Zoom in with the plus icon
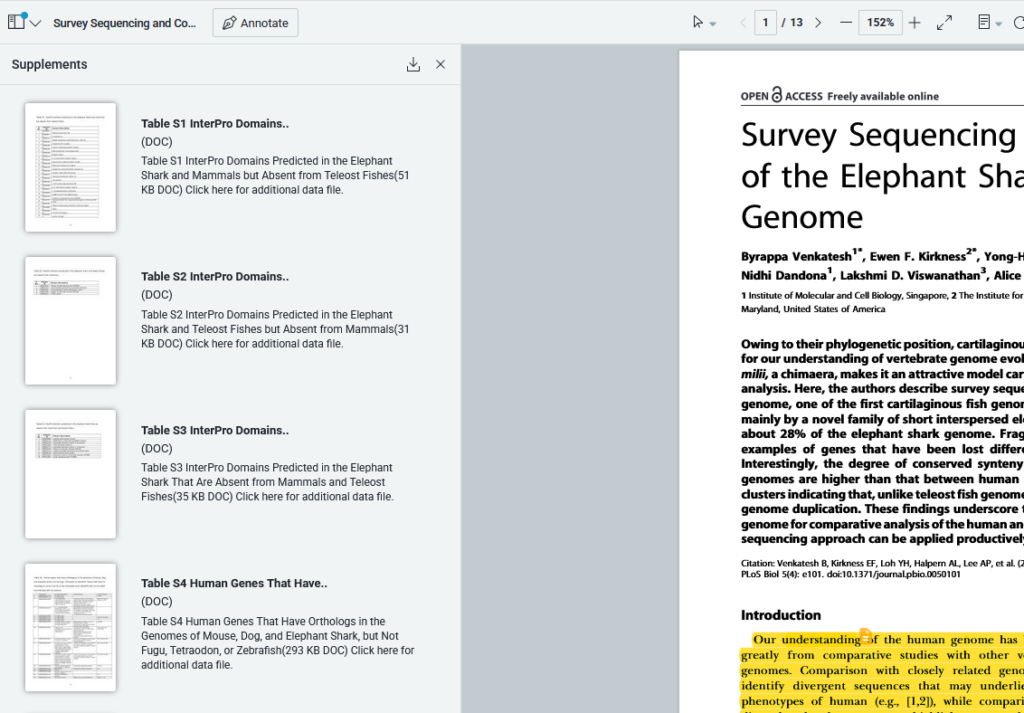This screenshot has width=1024, height=713. click(x=914, y=23)
